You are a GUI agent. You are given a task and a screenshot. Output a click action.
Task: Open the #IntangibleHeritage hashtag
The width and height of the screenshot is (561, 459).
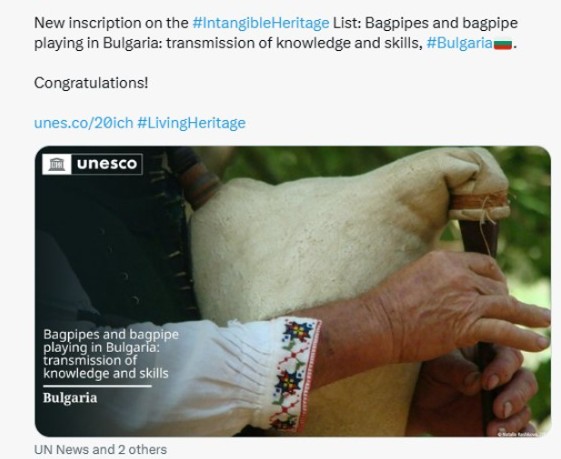(x=260, y=23)
